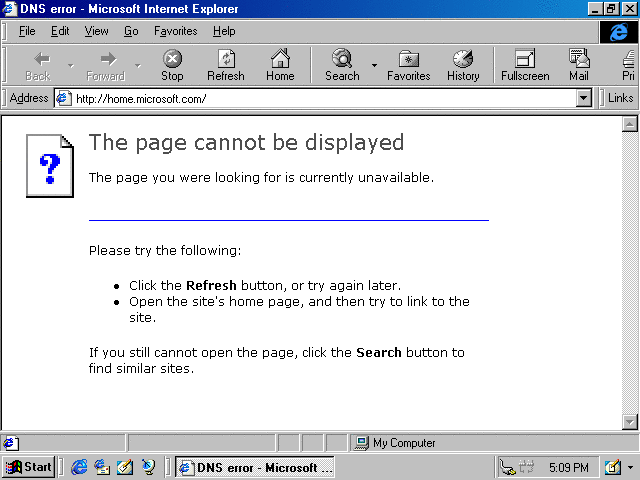Screen dimensions: 640x480
Task: Click the title bar IE icon
Action: pyautogui.click(x=10, y=9)
